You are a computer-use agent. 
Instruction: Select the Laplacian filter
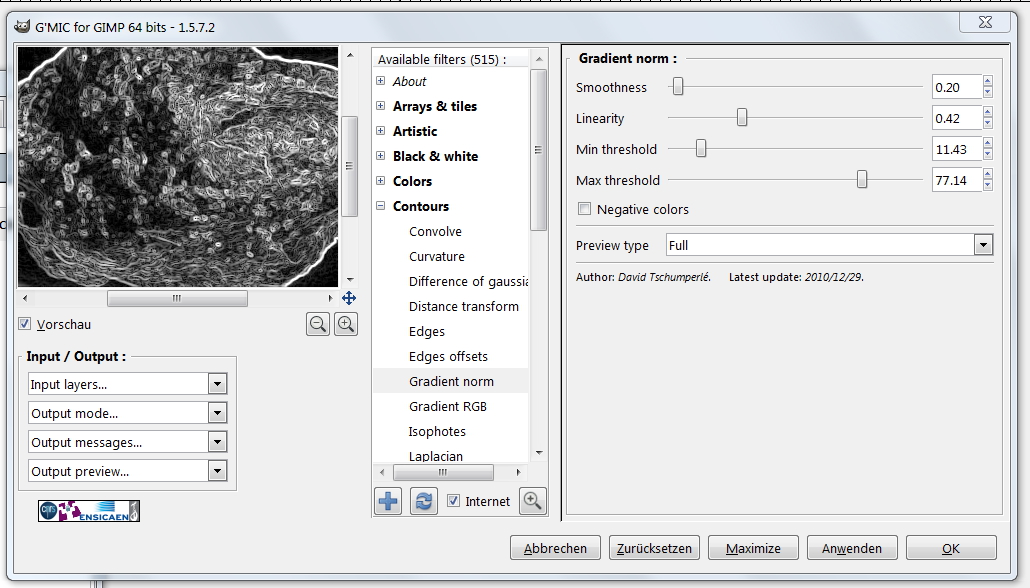[436, 456]
